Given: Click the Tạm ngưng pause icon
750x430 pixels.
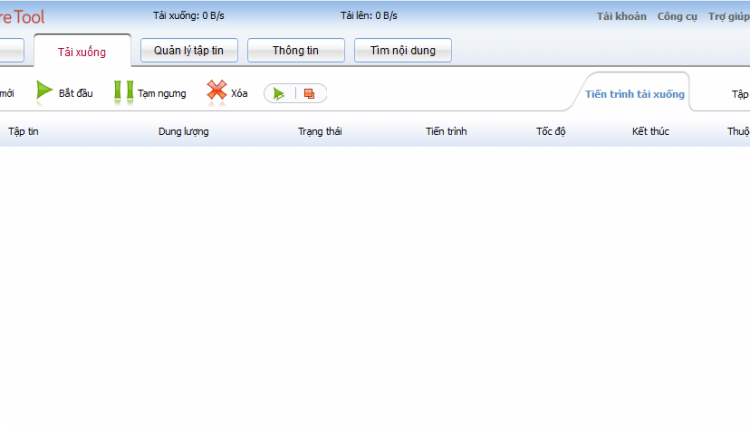Looking at the screenshot, I should (x=123, y=91).
